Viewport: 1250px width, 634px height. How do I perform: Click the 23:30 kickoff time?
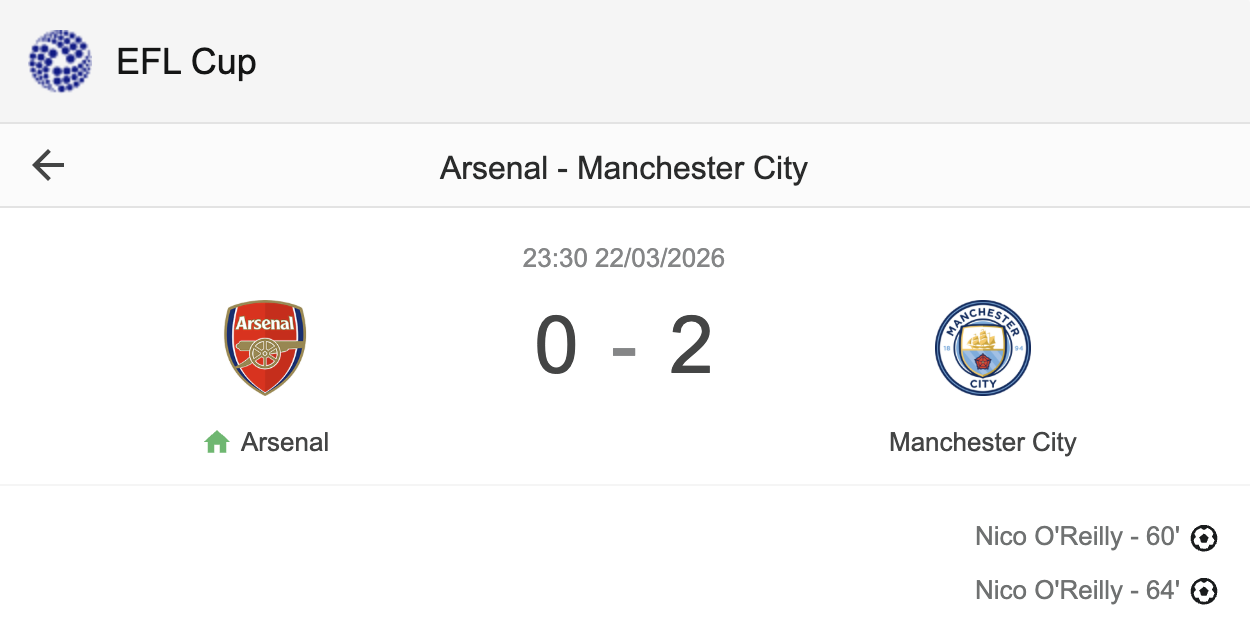click(554, 258)
